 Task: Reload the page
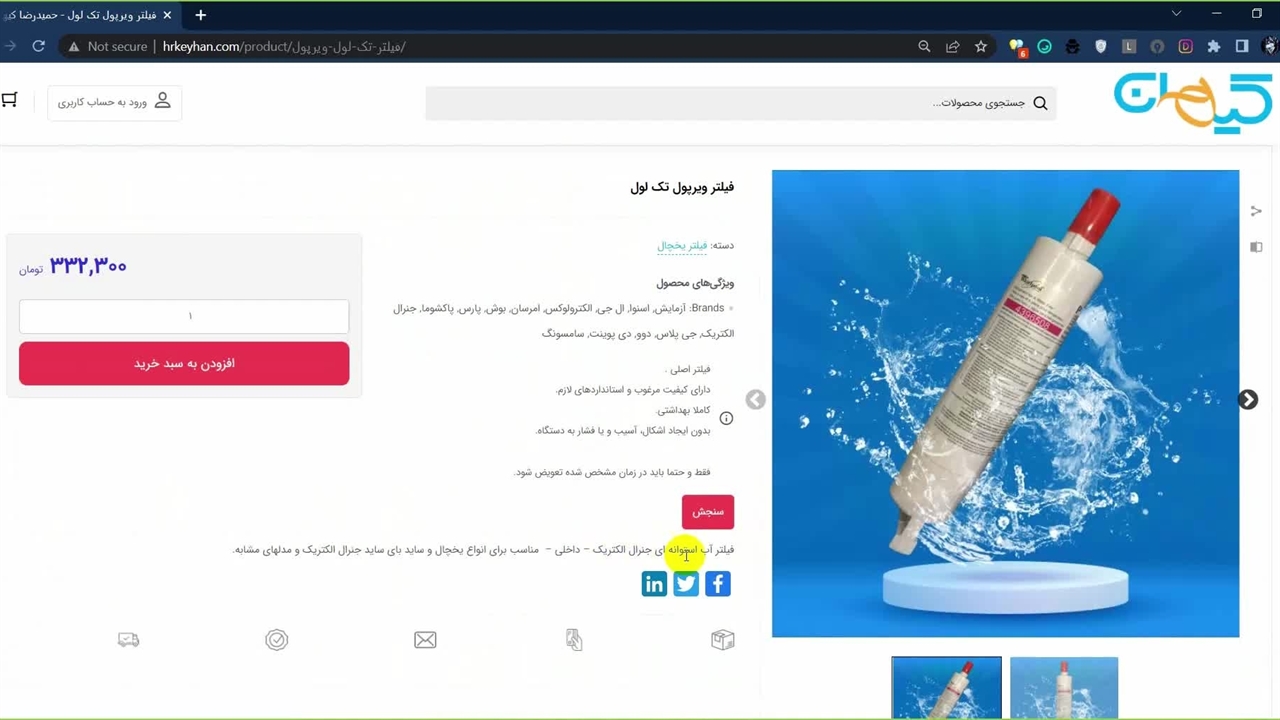pos(38,46)
